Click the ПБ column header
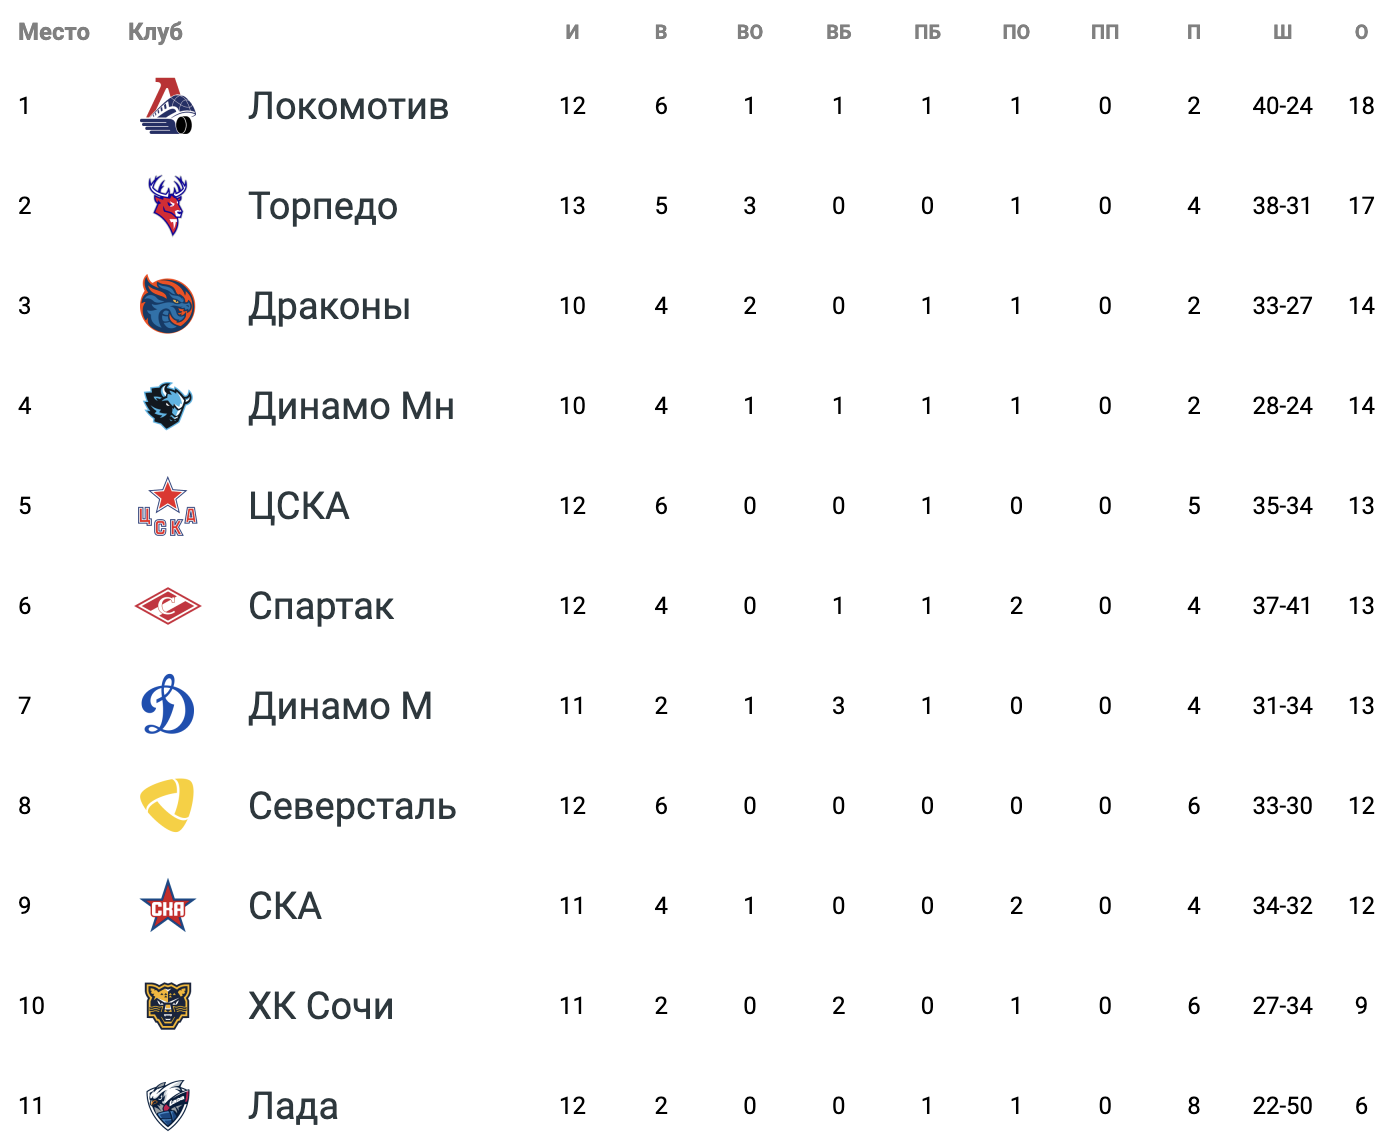 click(x=927, y=32)
